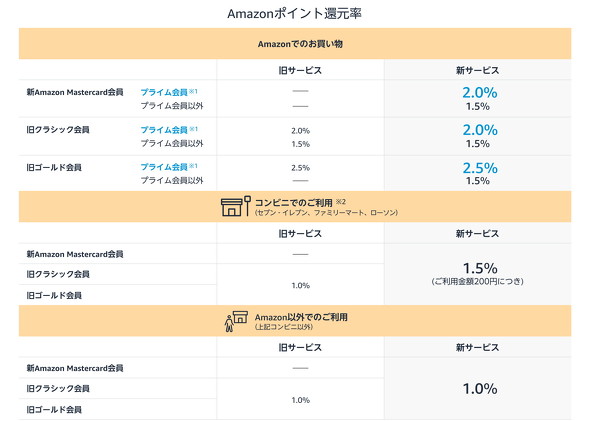Click the 新サービス header in convenience store section
This screenshot has width=590, height=421.
[x=477, y=234]
